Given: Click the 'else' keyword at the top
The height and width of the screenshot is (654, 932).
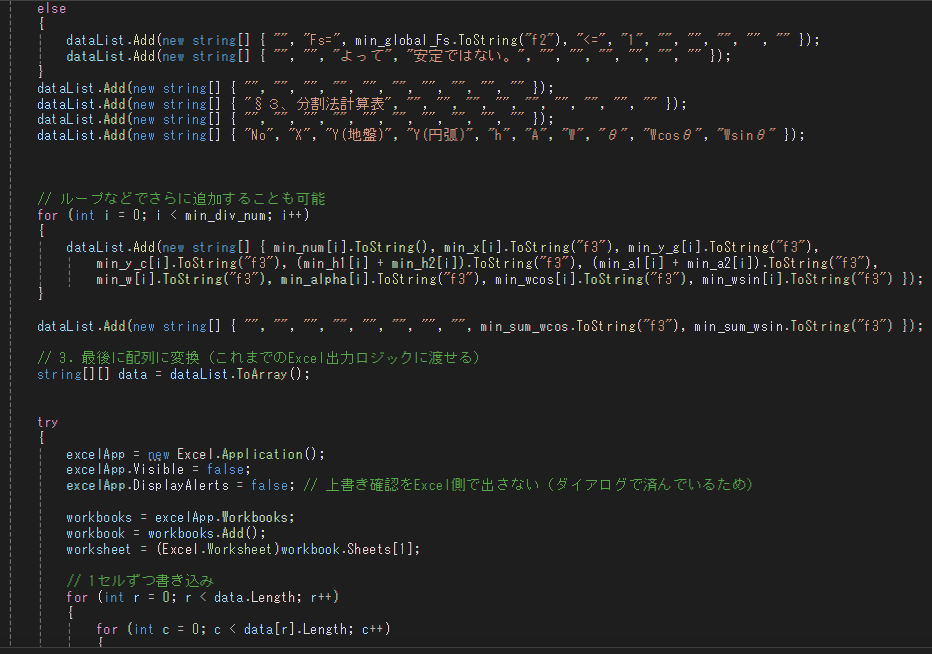Looking at the screenshot, I should pos(52,8).
